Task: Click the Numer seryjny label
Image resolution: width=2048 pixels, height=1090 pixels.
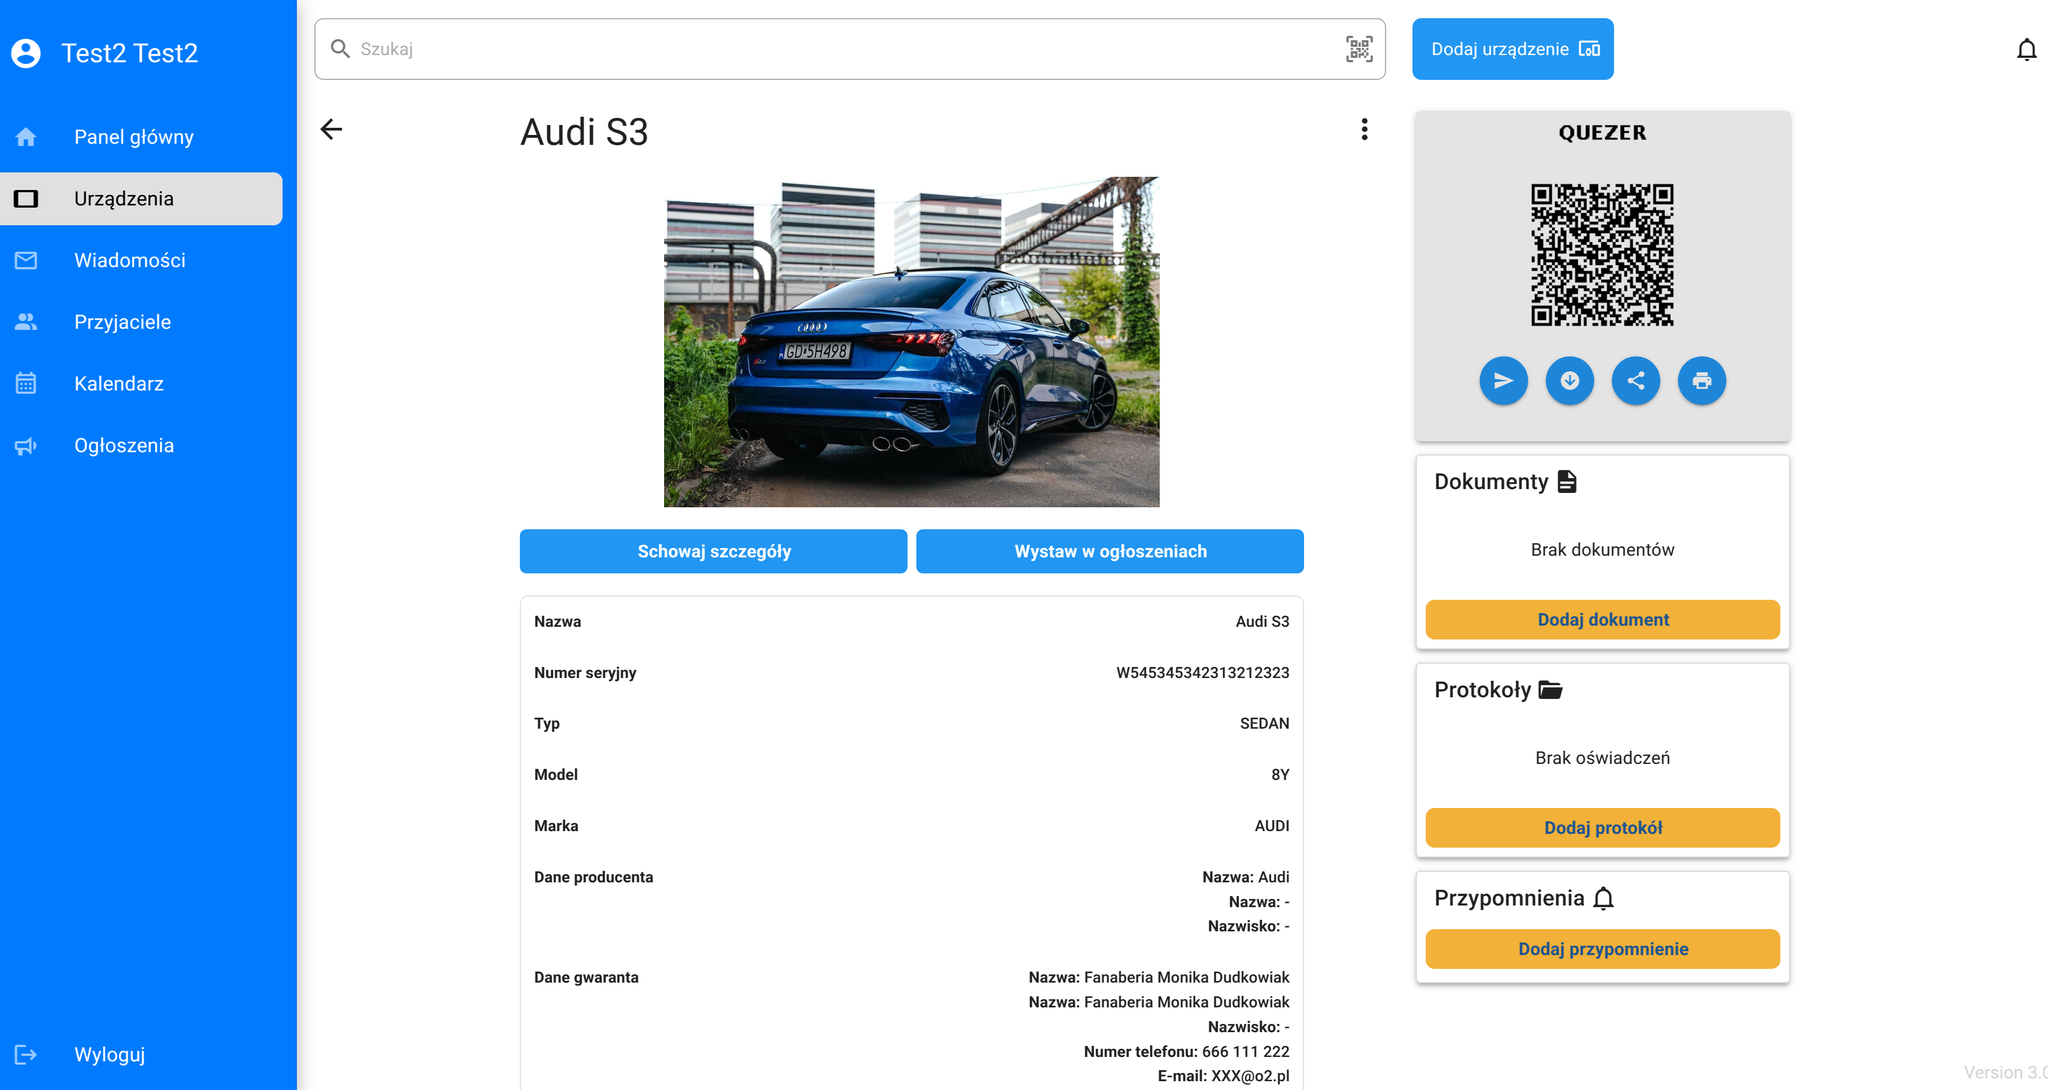Action: (585, 673)
